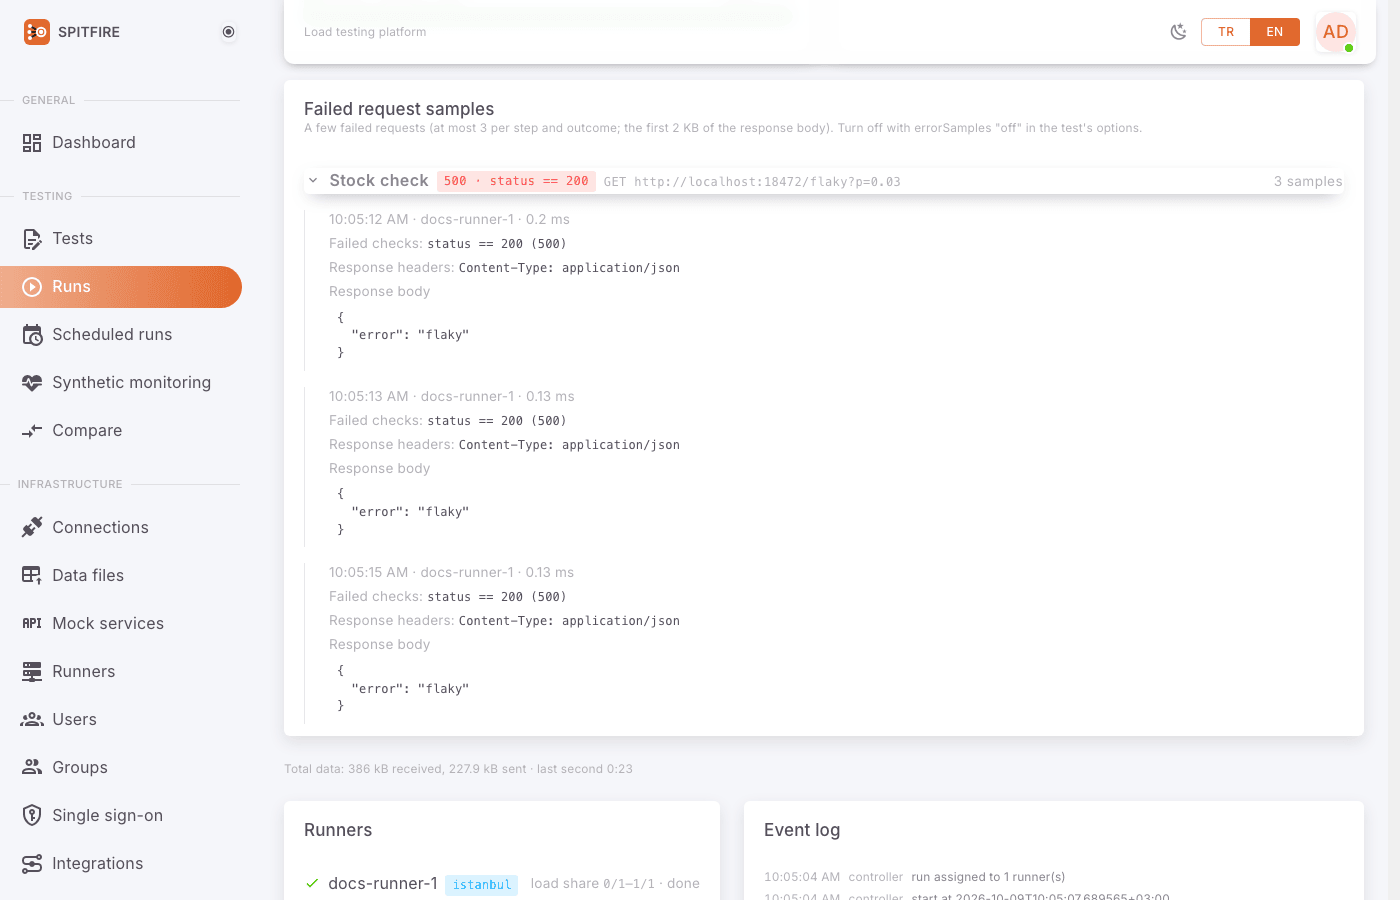Click 'run assigned to 1 runner(s)' event
This screenshot has height=900, width=1400.
988,877
